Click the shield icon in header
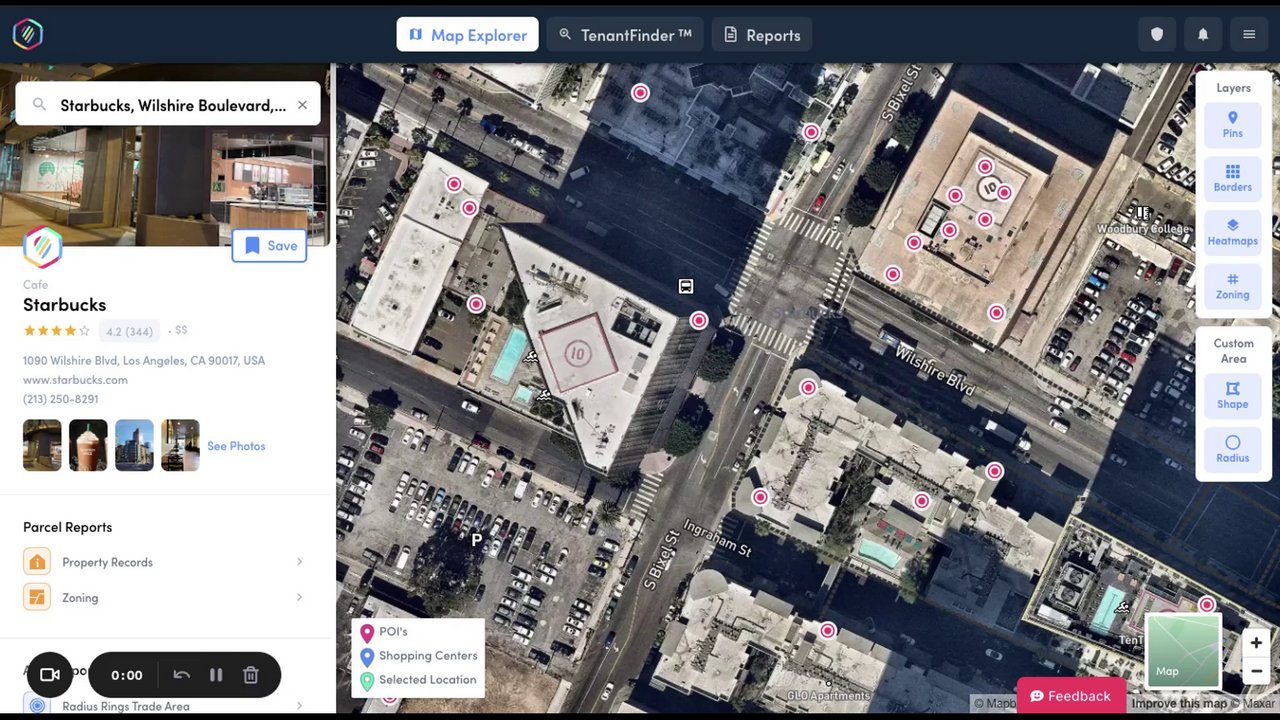 1157,34
